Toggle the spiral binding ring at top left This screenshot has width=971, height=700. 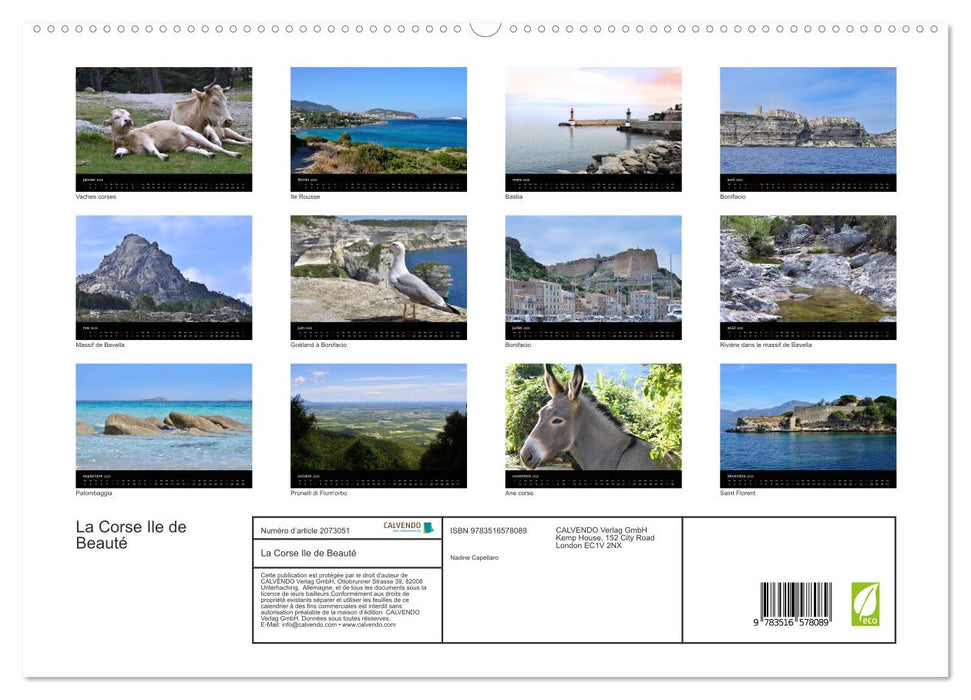38,30
